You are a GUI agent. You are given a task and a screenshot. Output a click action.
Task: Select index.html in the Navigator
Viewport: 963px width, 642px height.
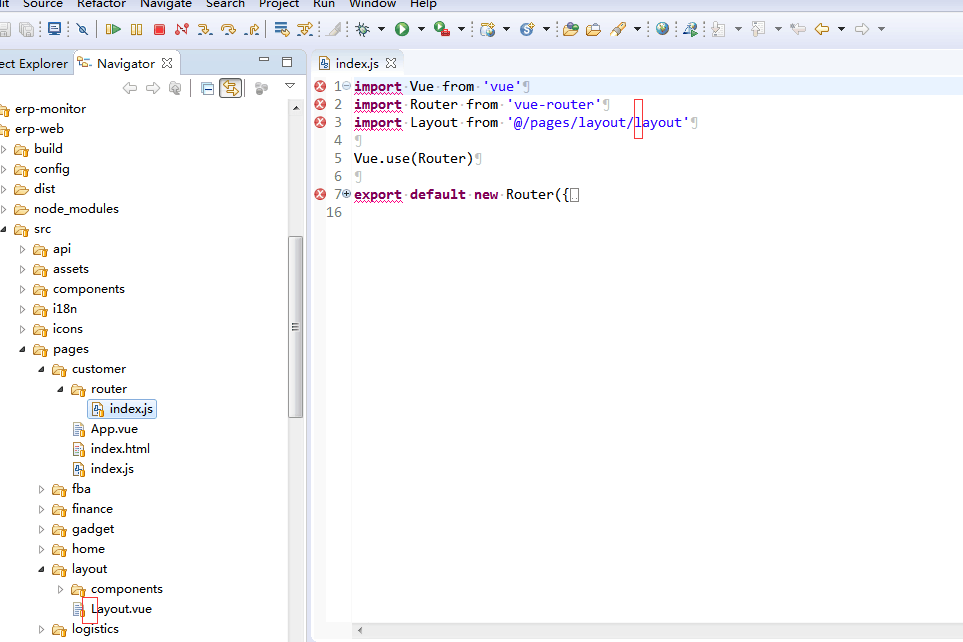(x=111, y=449)
